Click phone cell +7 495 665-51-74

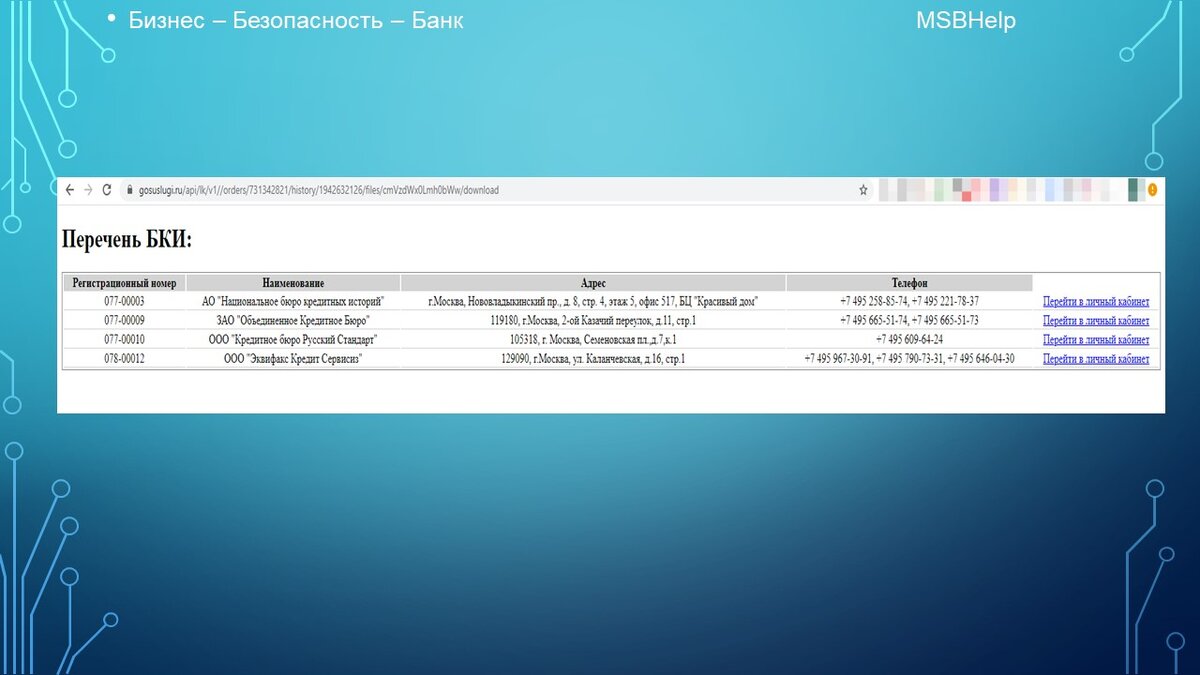point(909,321)
